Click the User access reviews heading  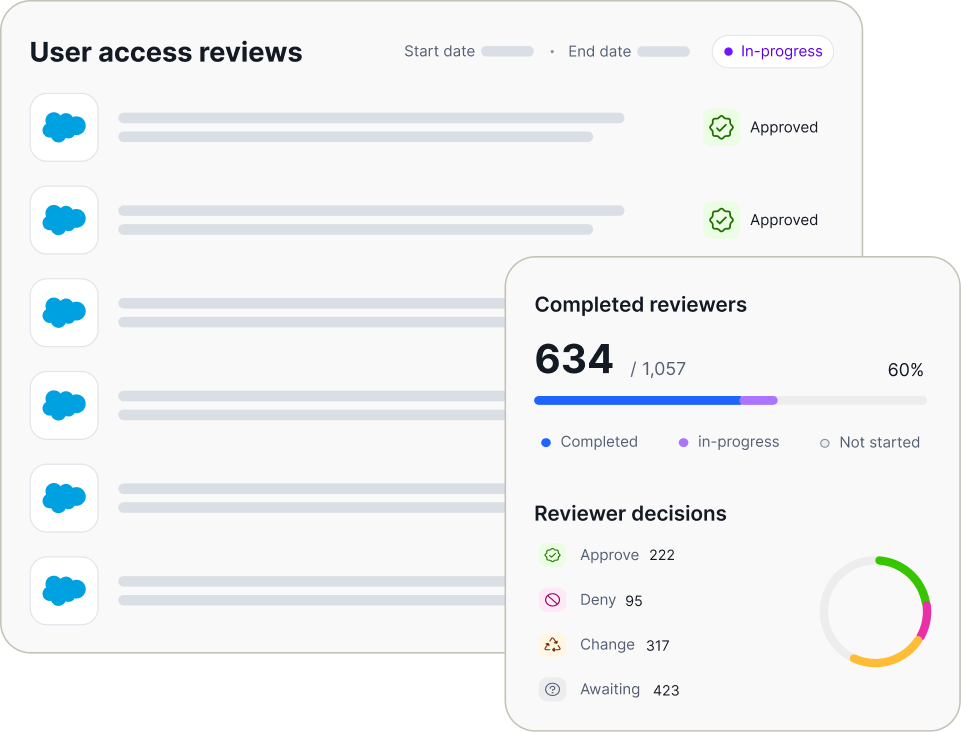[166, 52]
